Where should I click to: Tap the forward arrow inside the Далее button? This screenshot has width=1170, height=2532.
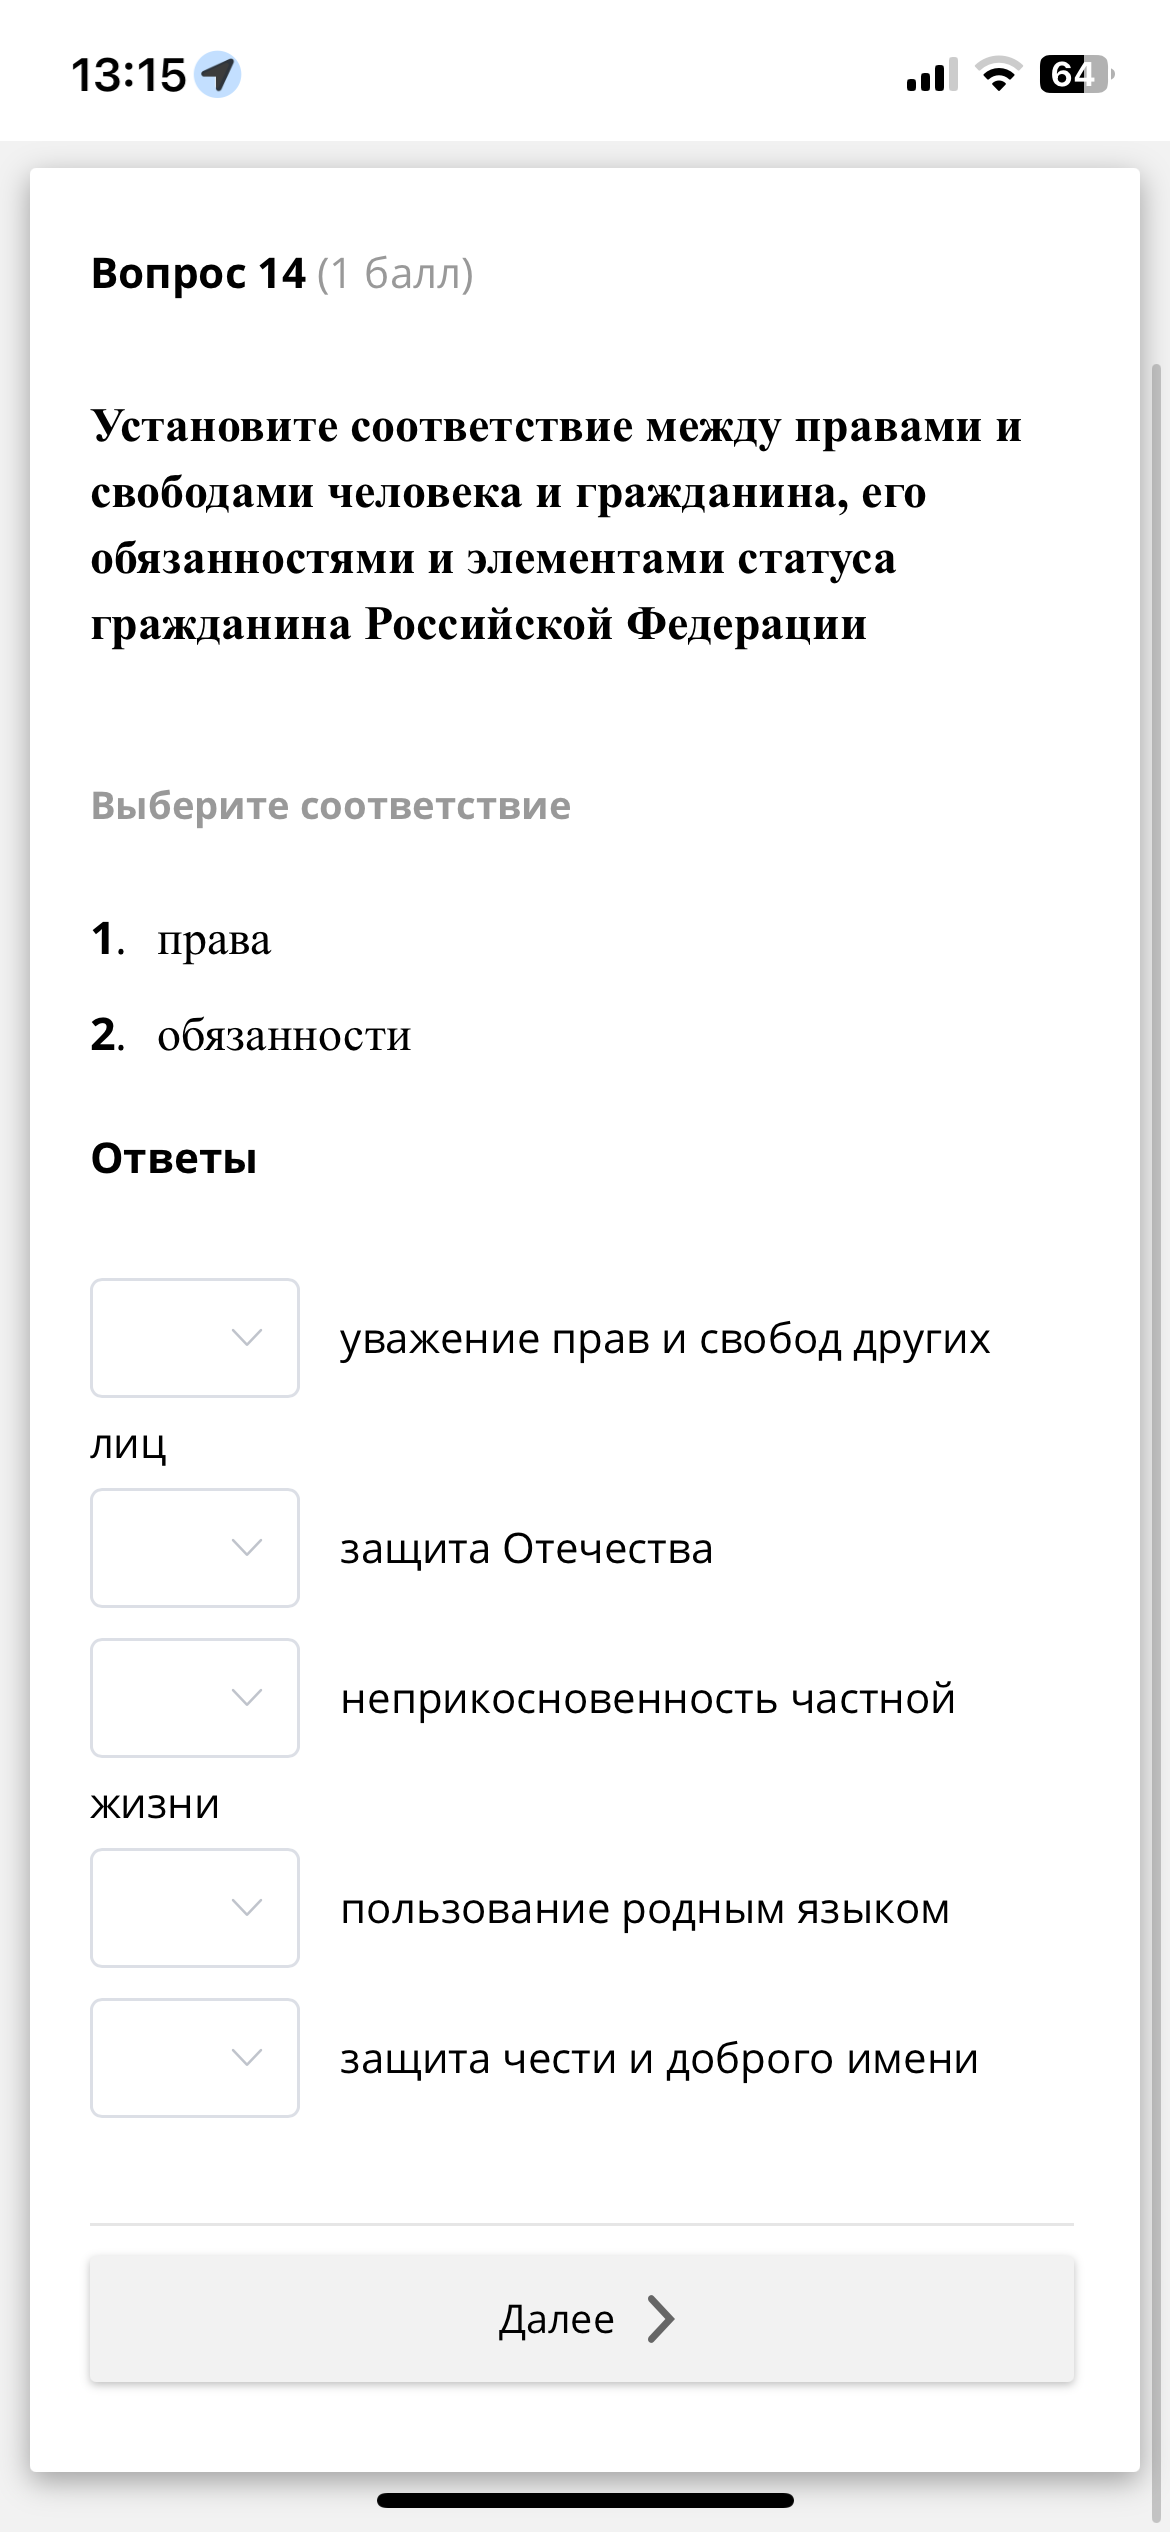[x=661, y=2318]
